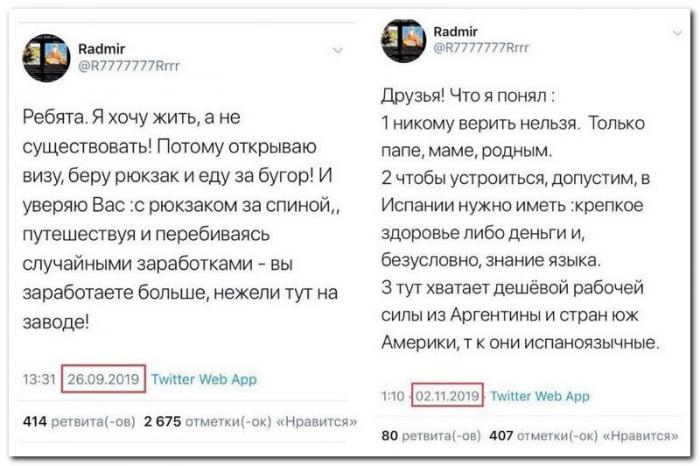Viewport: 700px width, 466px height.
Task: Click the 02.11.2019 date link
Action: tap(448, 396)
